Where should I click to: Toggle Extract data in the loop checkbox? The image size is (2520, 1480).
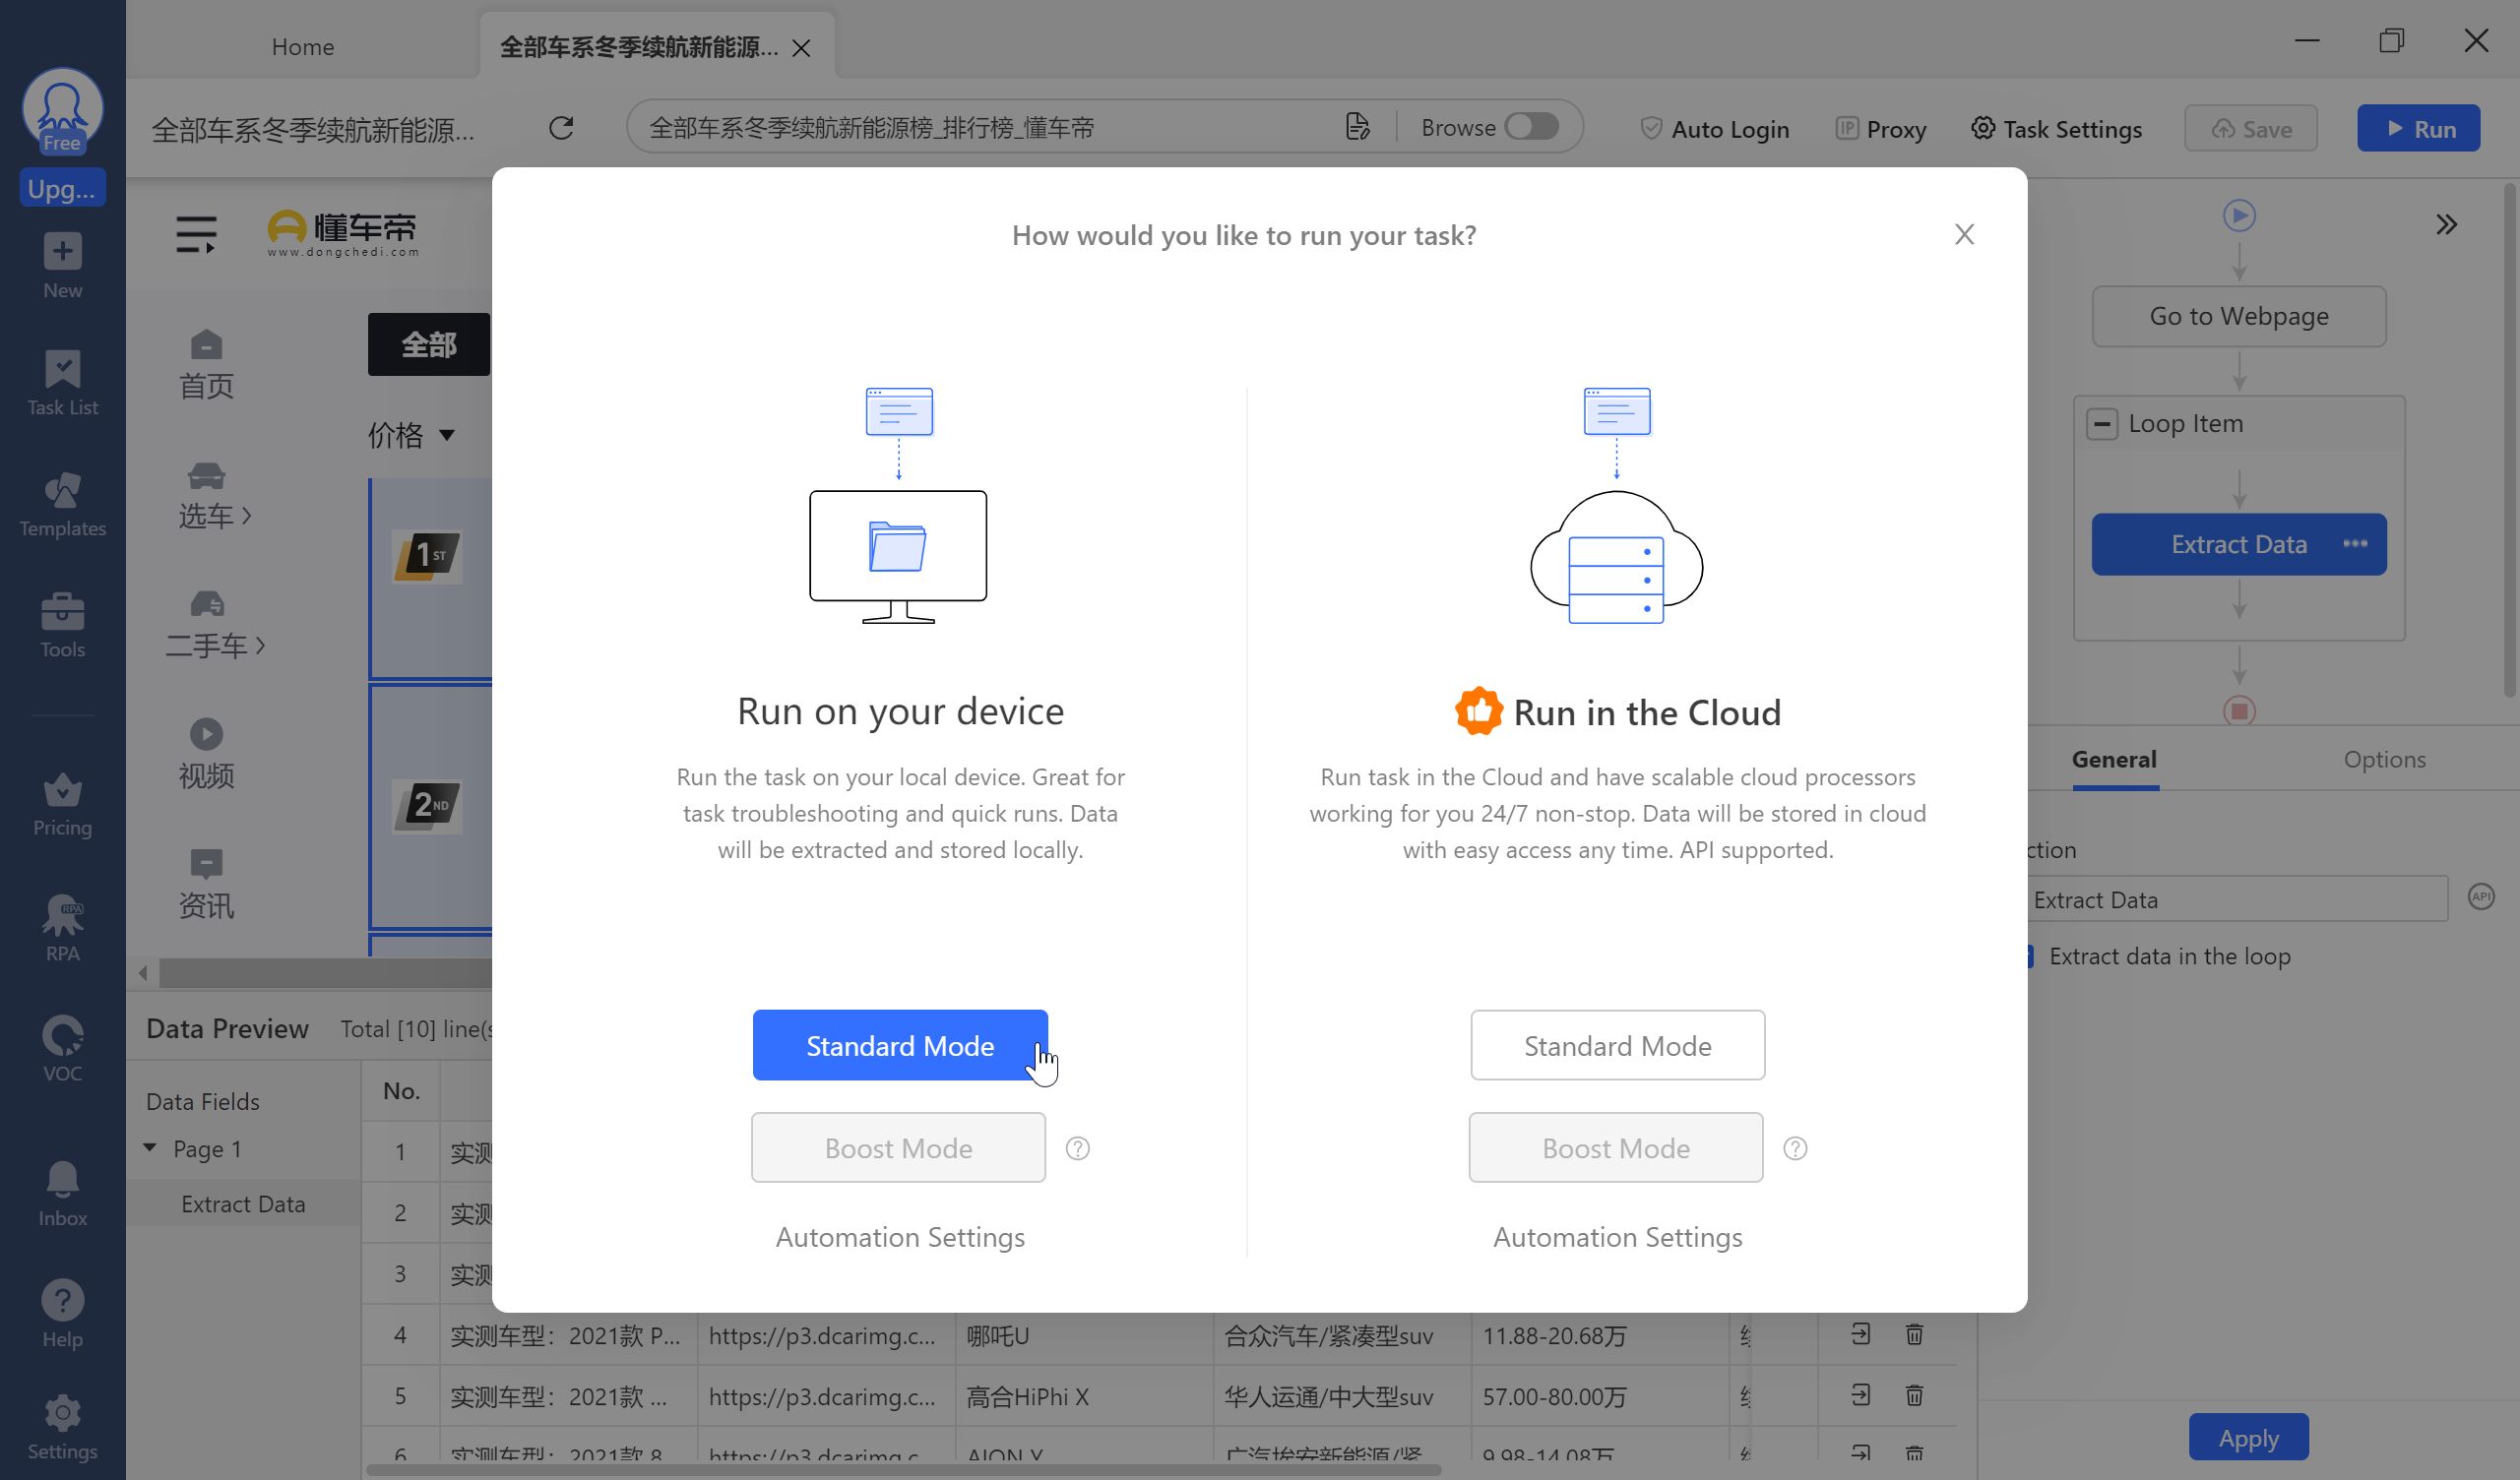pos(2029,956)
